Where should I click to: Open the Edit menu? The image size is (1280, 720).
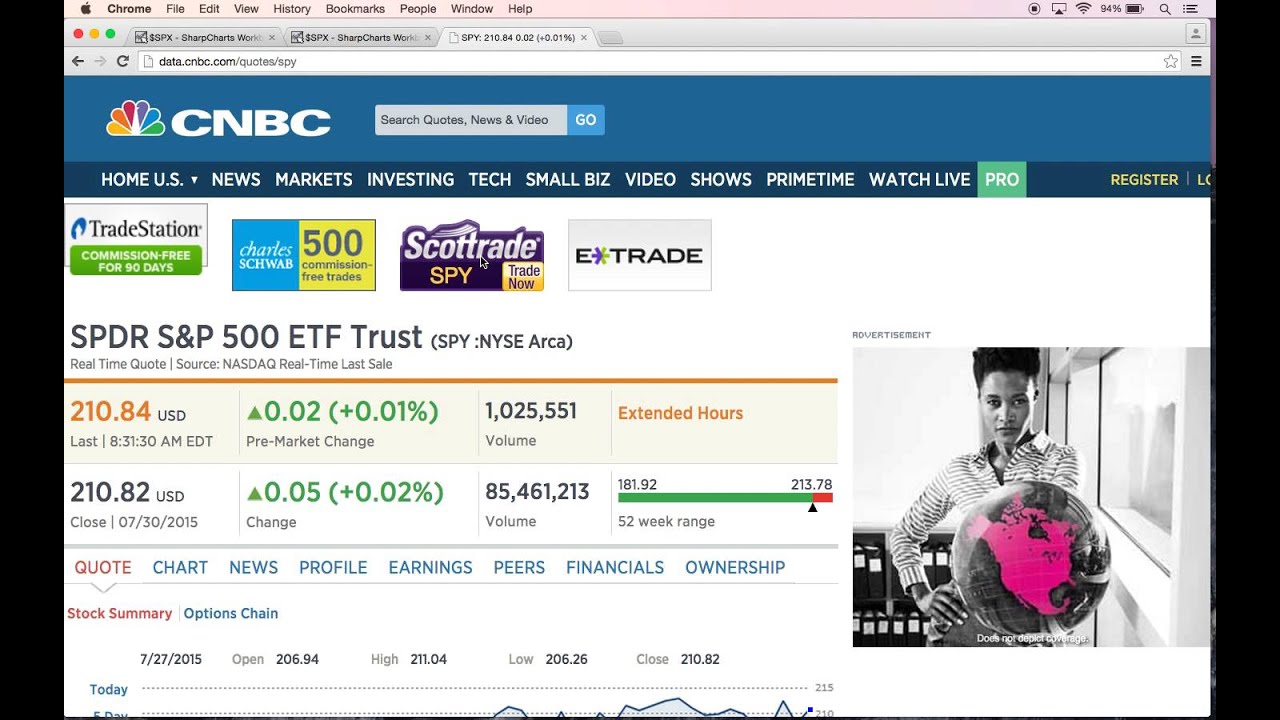click(209, 9)
